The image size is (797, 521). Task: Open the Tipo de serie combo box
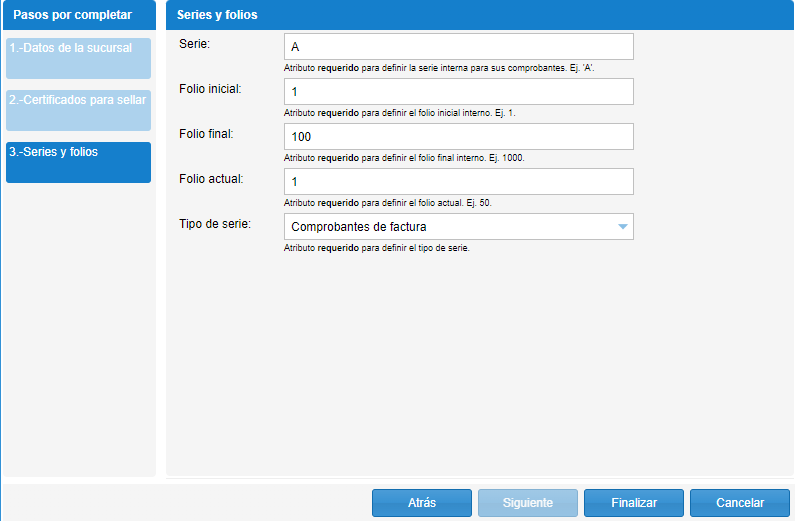[x=450, y=227]
